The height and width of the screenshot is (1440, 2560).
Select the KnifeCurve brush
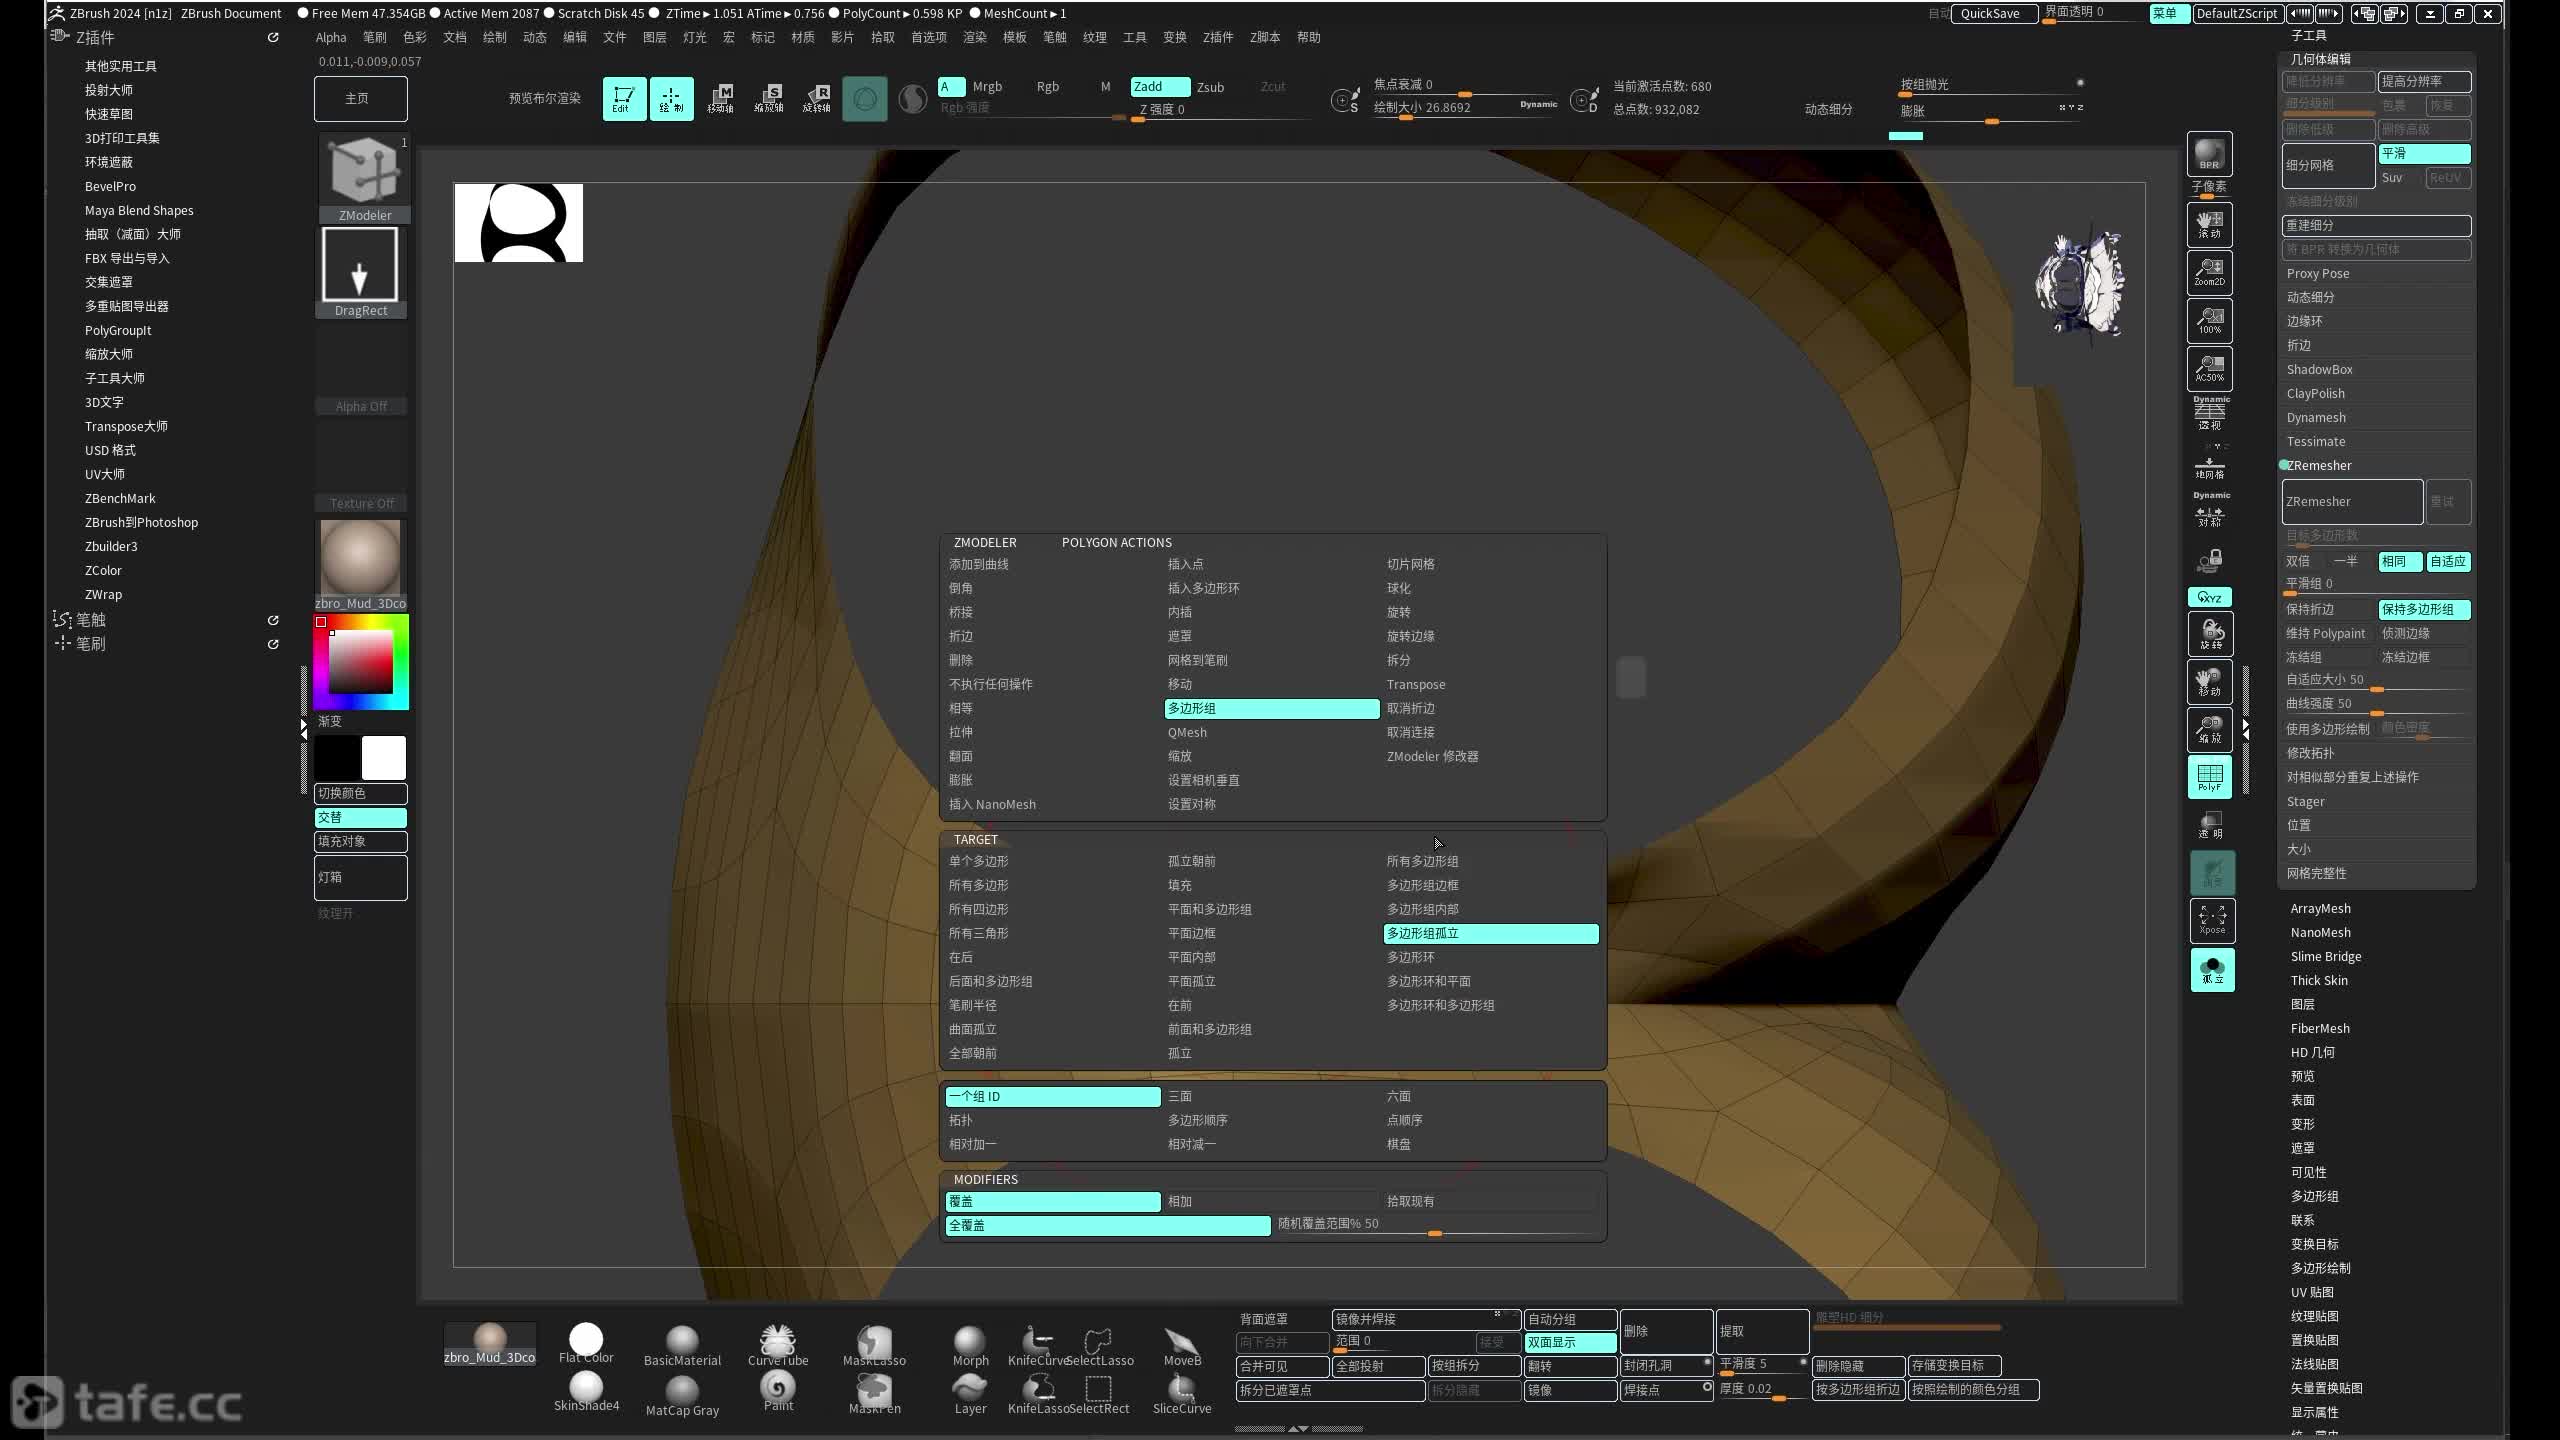click(1037, 1345)
